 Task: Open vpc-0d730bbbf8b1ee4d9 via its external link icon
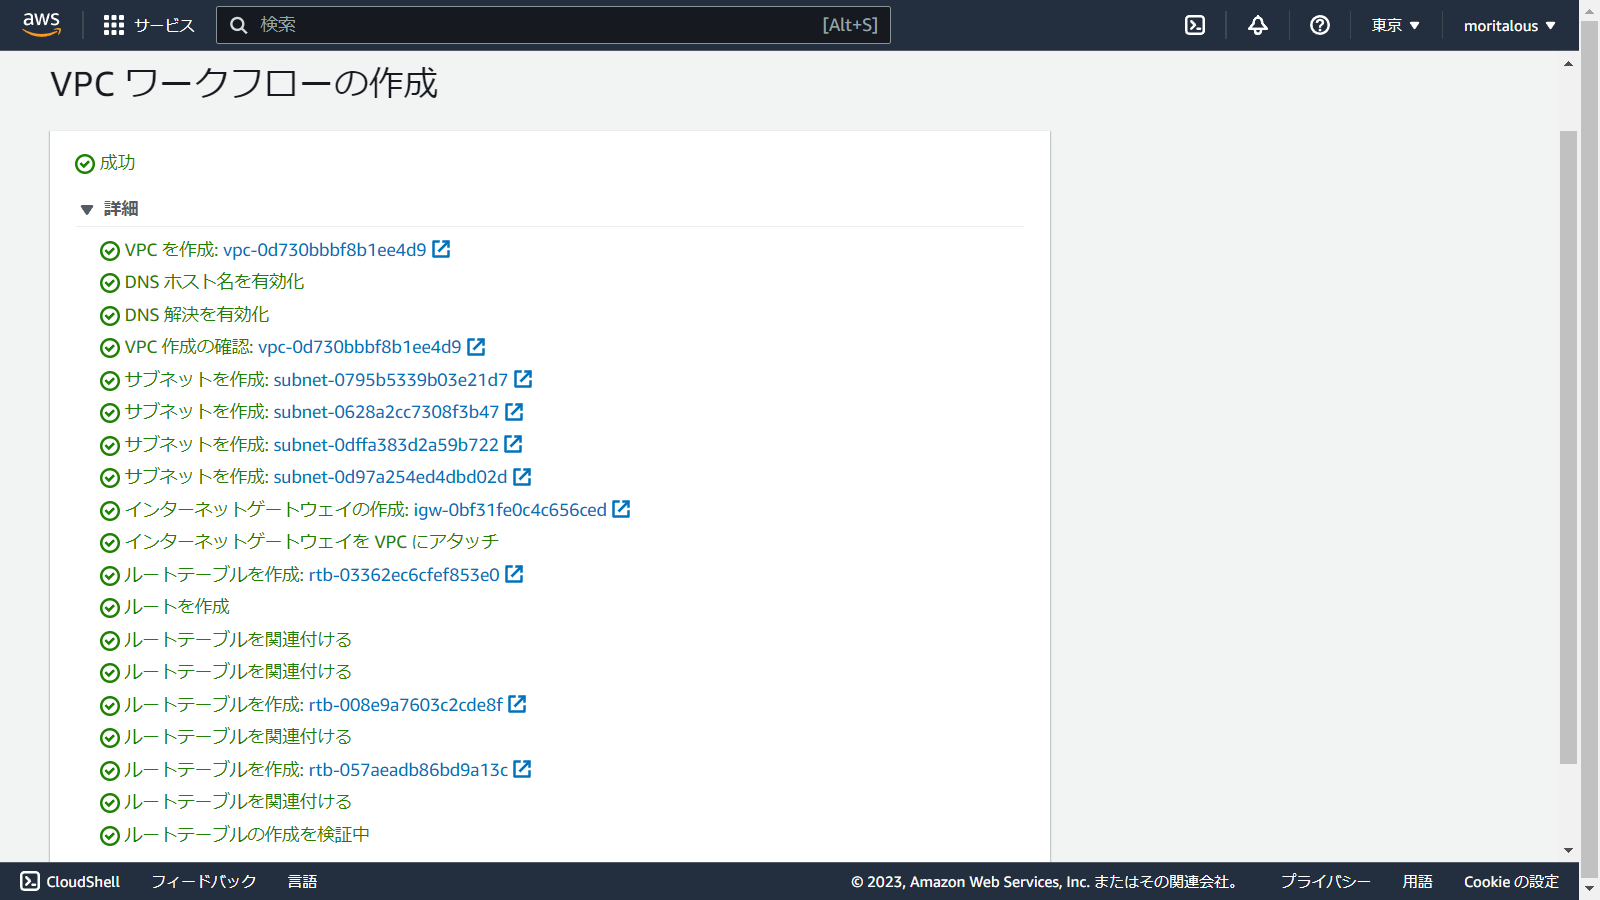tap(441, 249)
